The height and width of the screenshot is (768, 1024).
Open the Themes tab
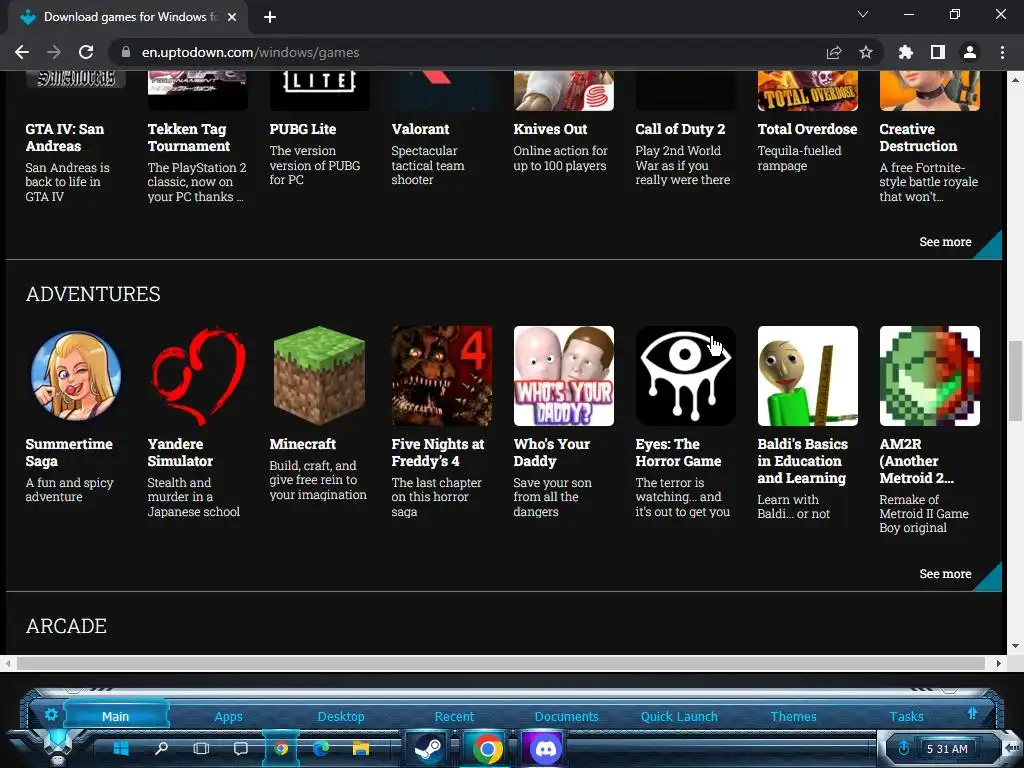[x=793, y=716]
